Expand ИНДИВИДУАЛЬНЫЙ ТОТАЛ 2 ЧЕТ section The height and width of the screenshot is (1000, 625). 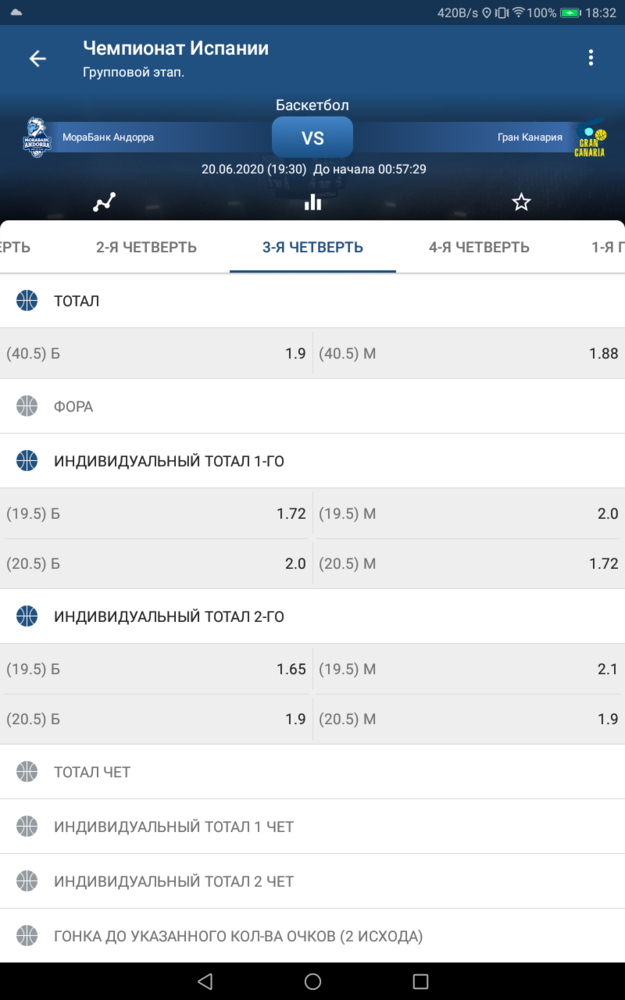[312, 881]
